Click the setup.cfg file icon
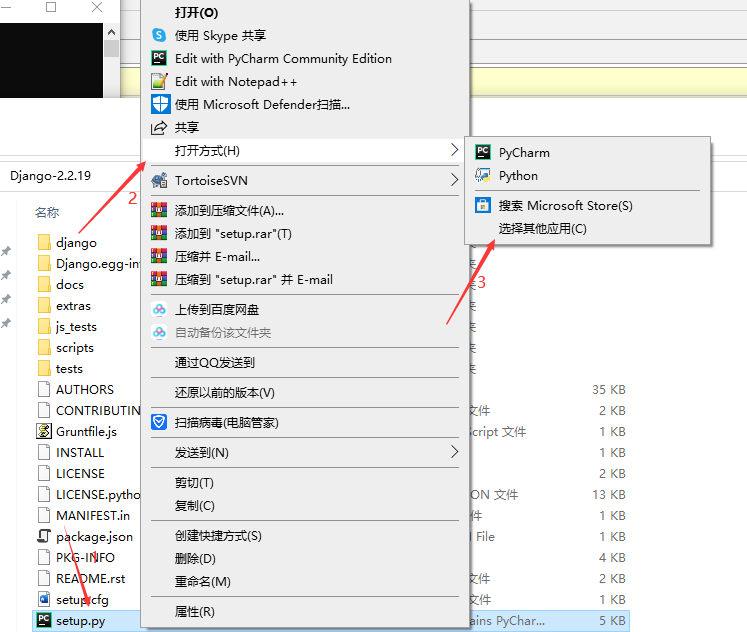This screenshot has width=747, height=632. tap(44, 599)
